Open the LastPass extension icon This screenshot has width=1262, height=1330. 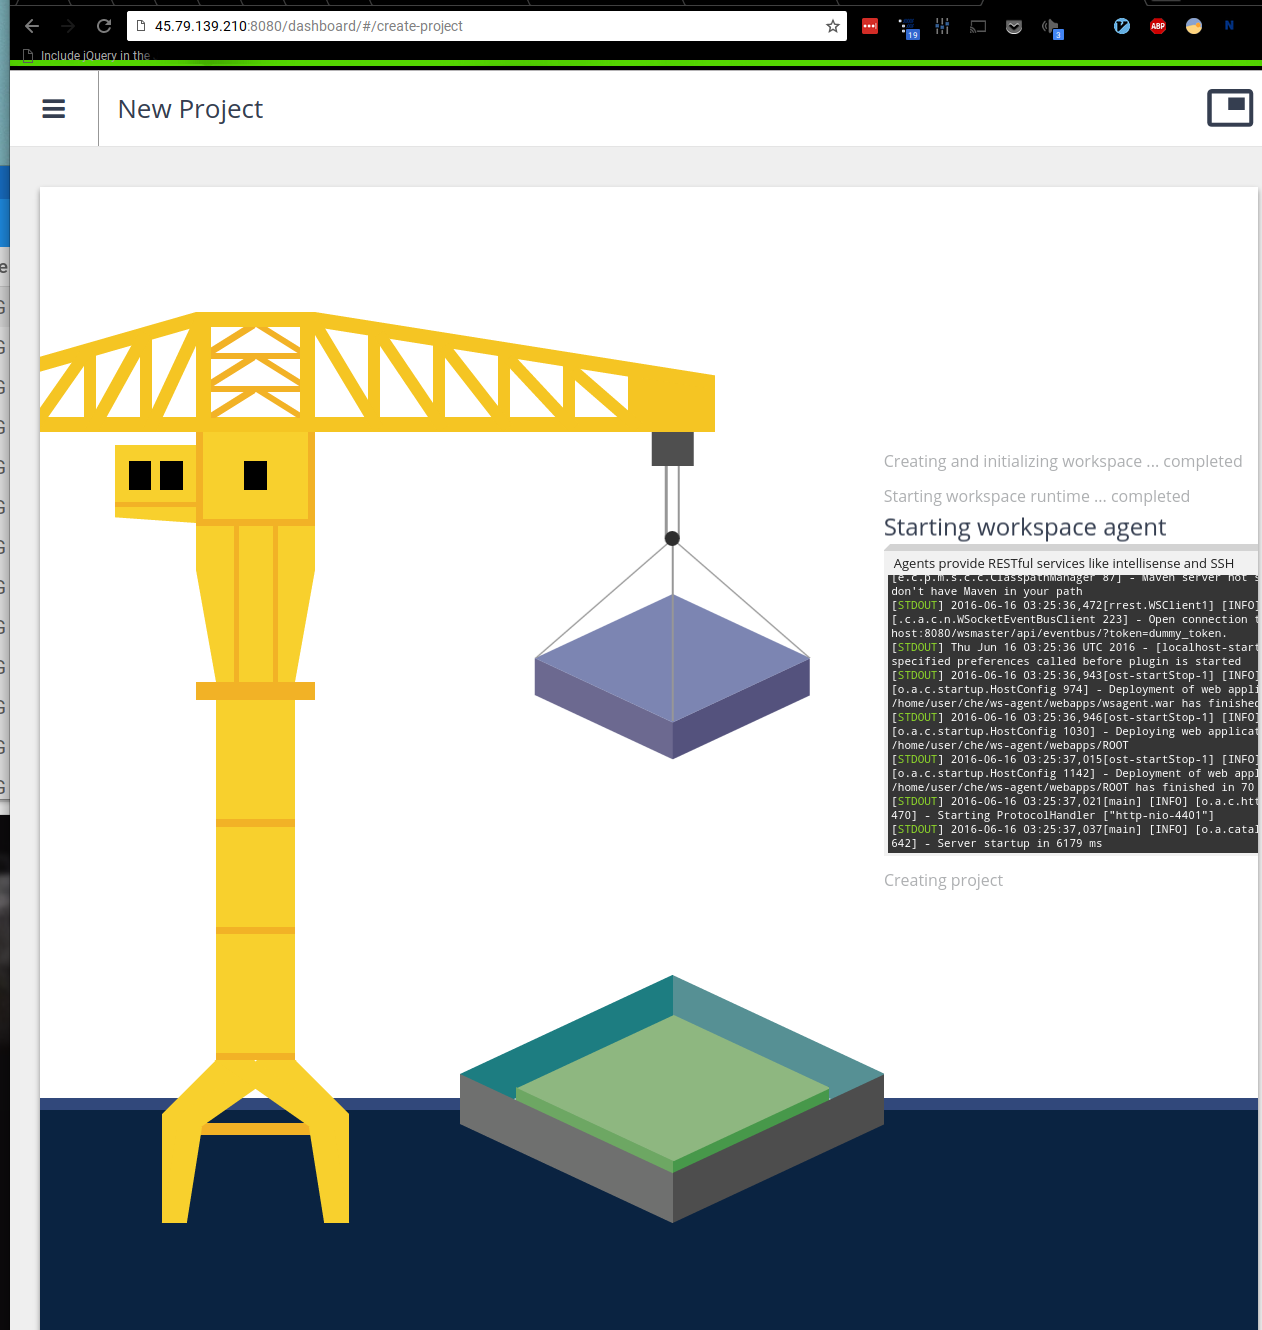(869, 26)
